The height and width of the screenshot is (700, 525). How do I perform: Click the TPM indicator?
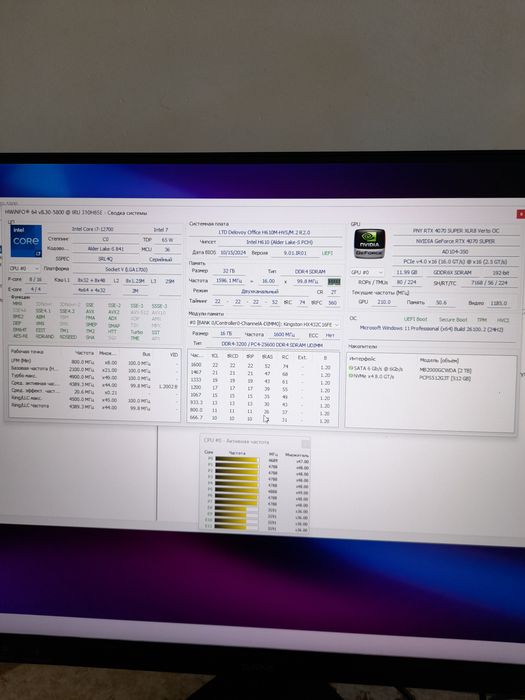pos(481,320)
